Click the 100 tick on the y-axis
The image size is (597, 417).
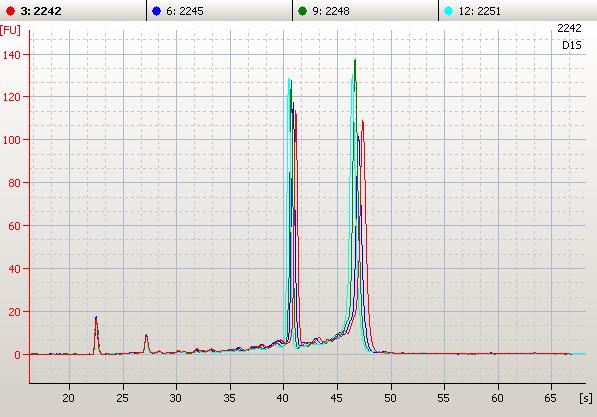(11, 140)
